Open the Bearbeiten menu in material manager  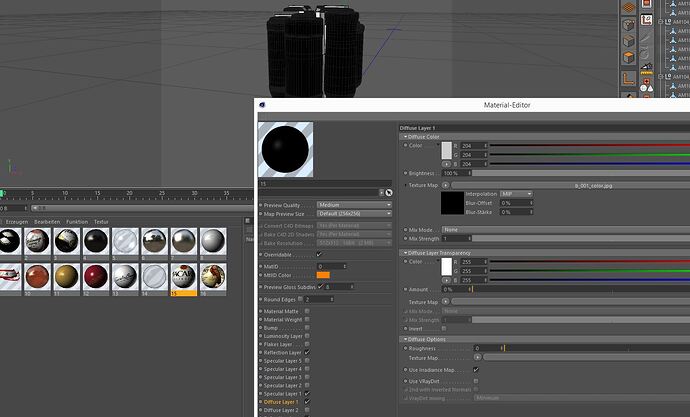pyautogui.click(x=47, y=222)
